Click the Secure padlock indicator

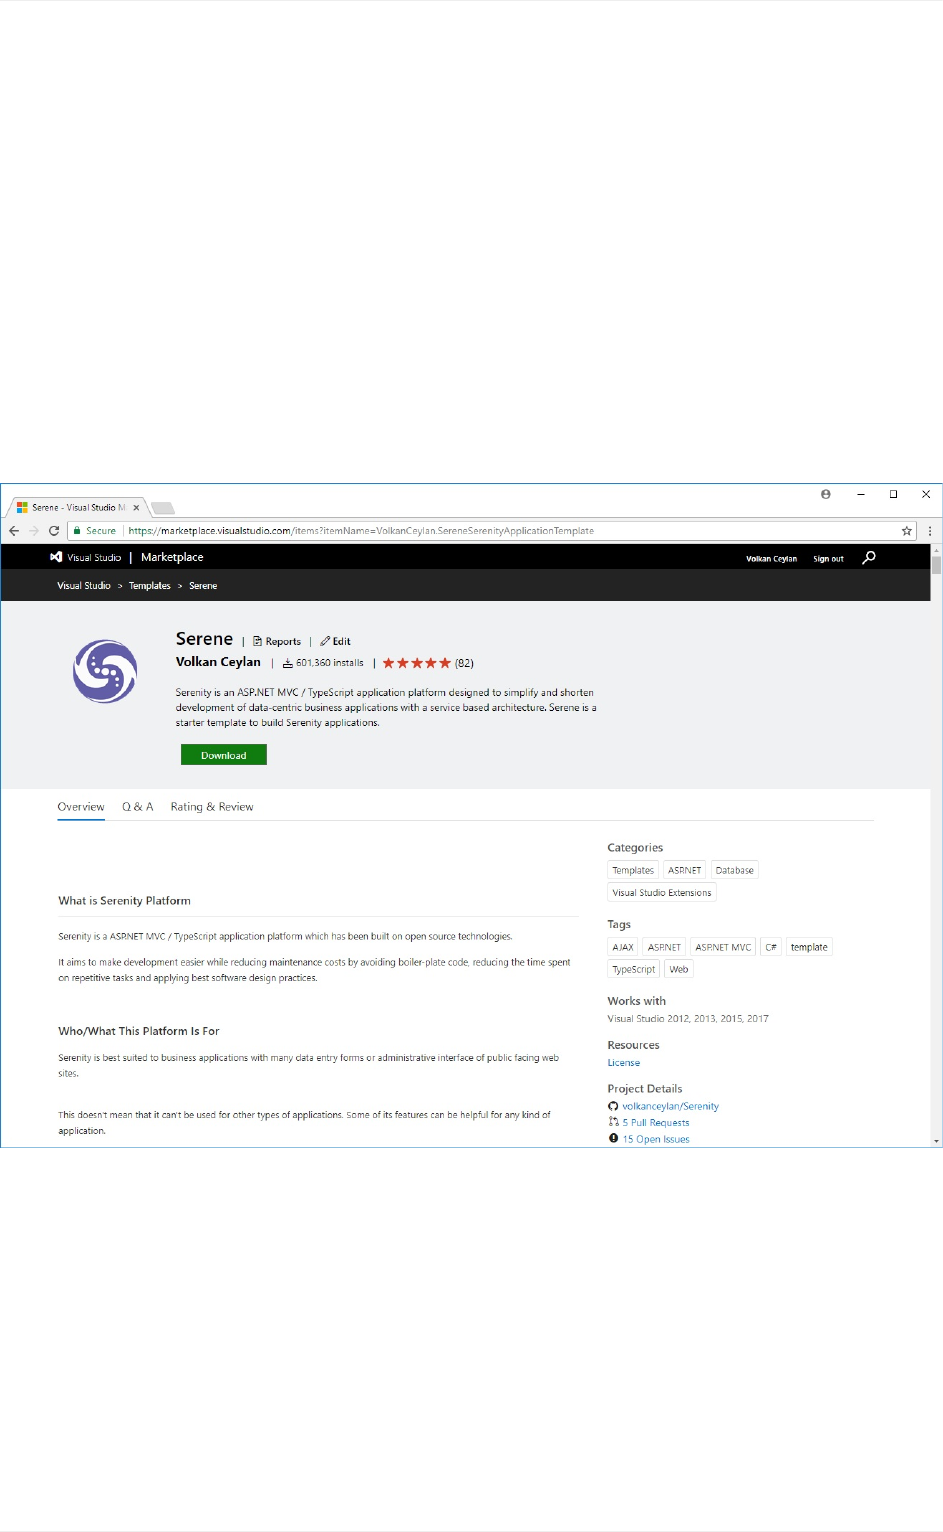[x=95, y=531]
